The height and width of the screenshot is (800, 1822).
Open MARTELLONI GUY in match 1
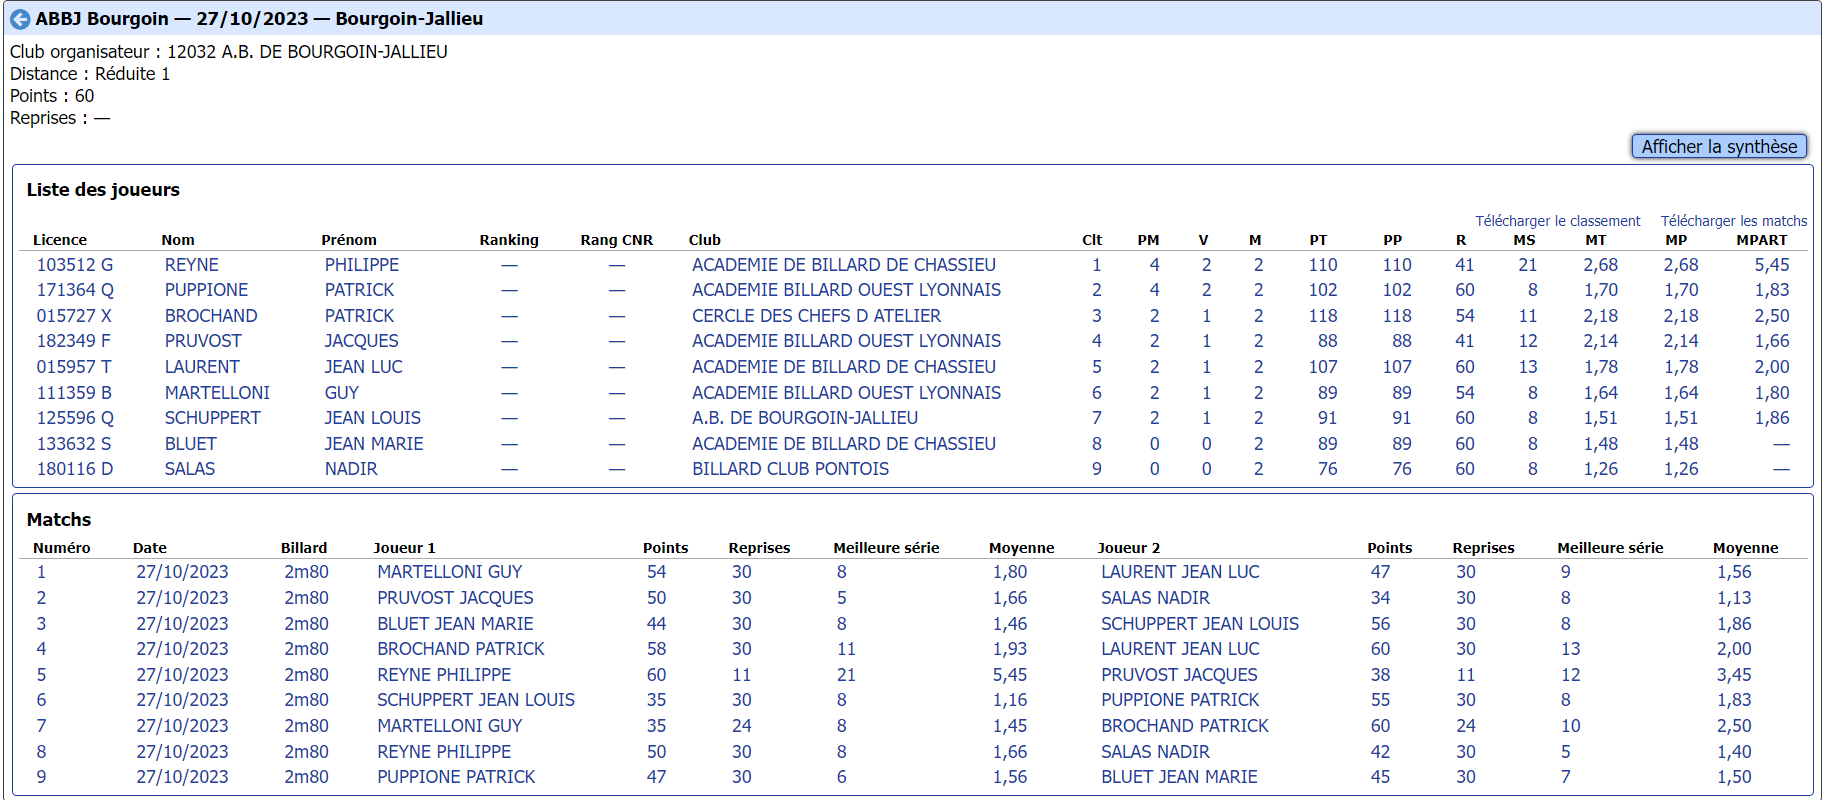450,572
